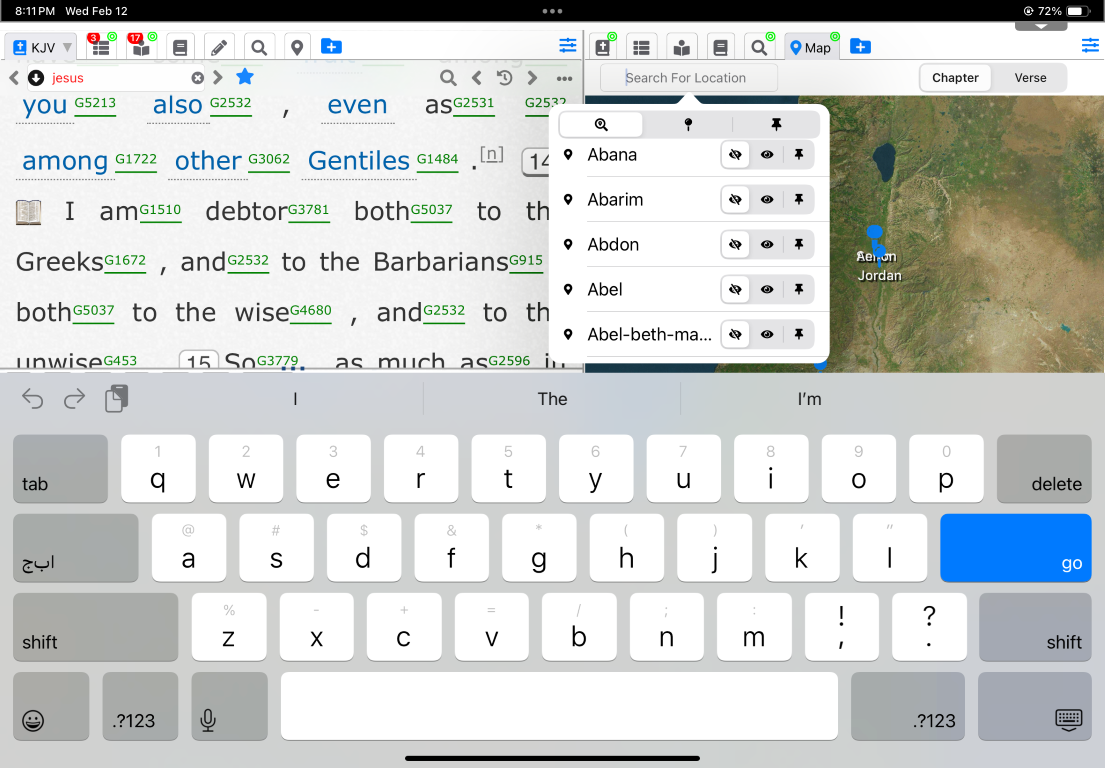Switch to the Verse segment
The image size is (1105, 768).
[x=1030, y=78]
